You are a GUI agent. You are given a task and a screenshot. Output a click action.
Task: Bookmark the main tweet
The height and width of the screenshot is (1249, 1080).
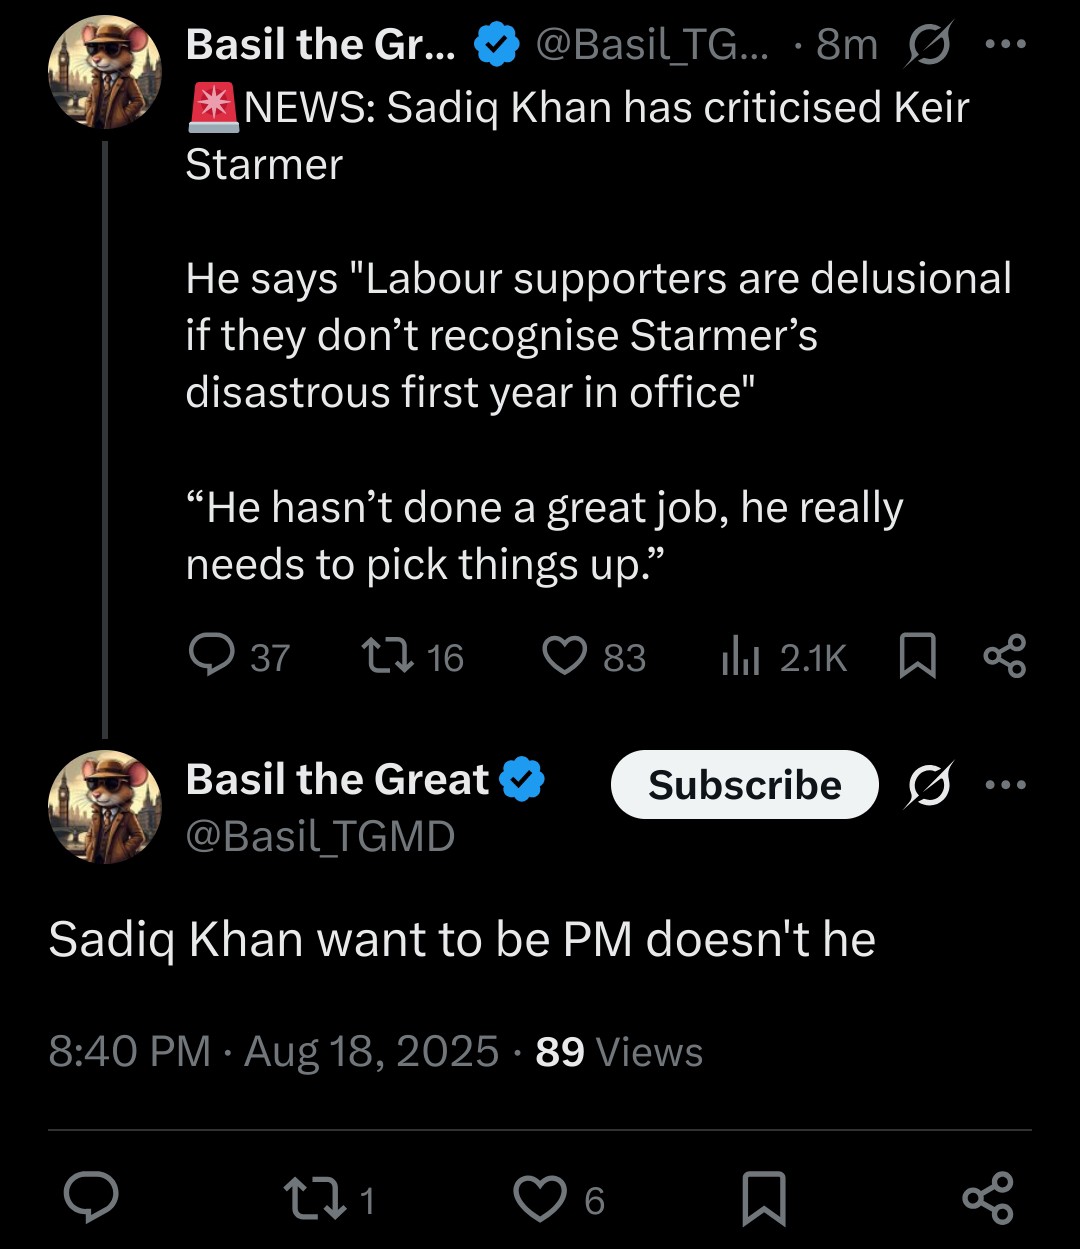pyautogui.click(x=764, y=1199)
